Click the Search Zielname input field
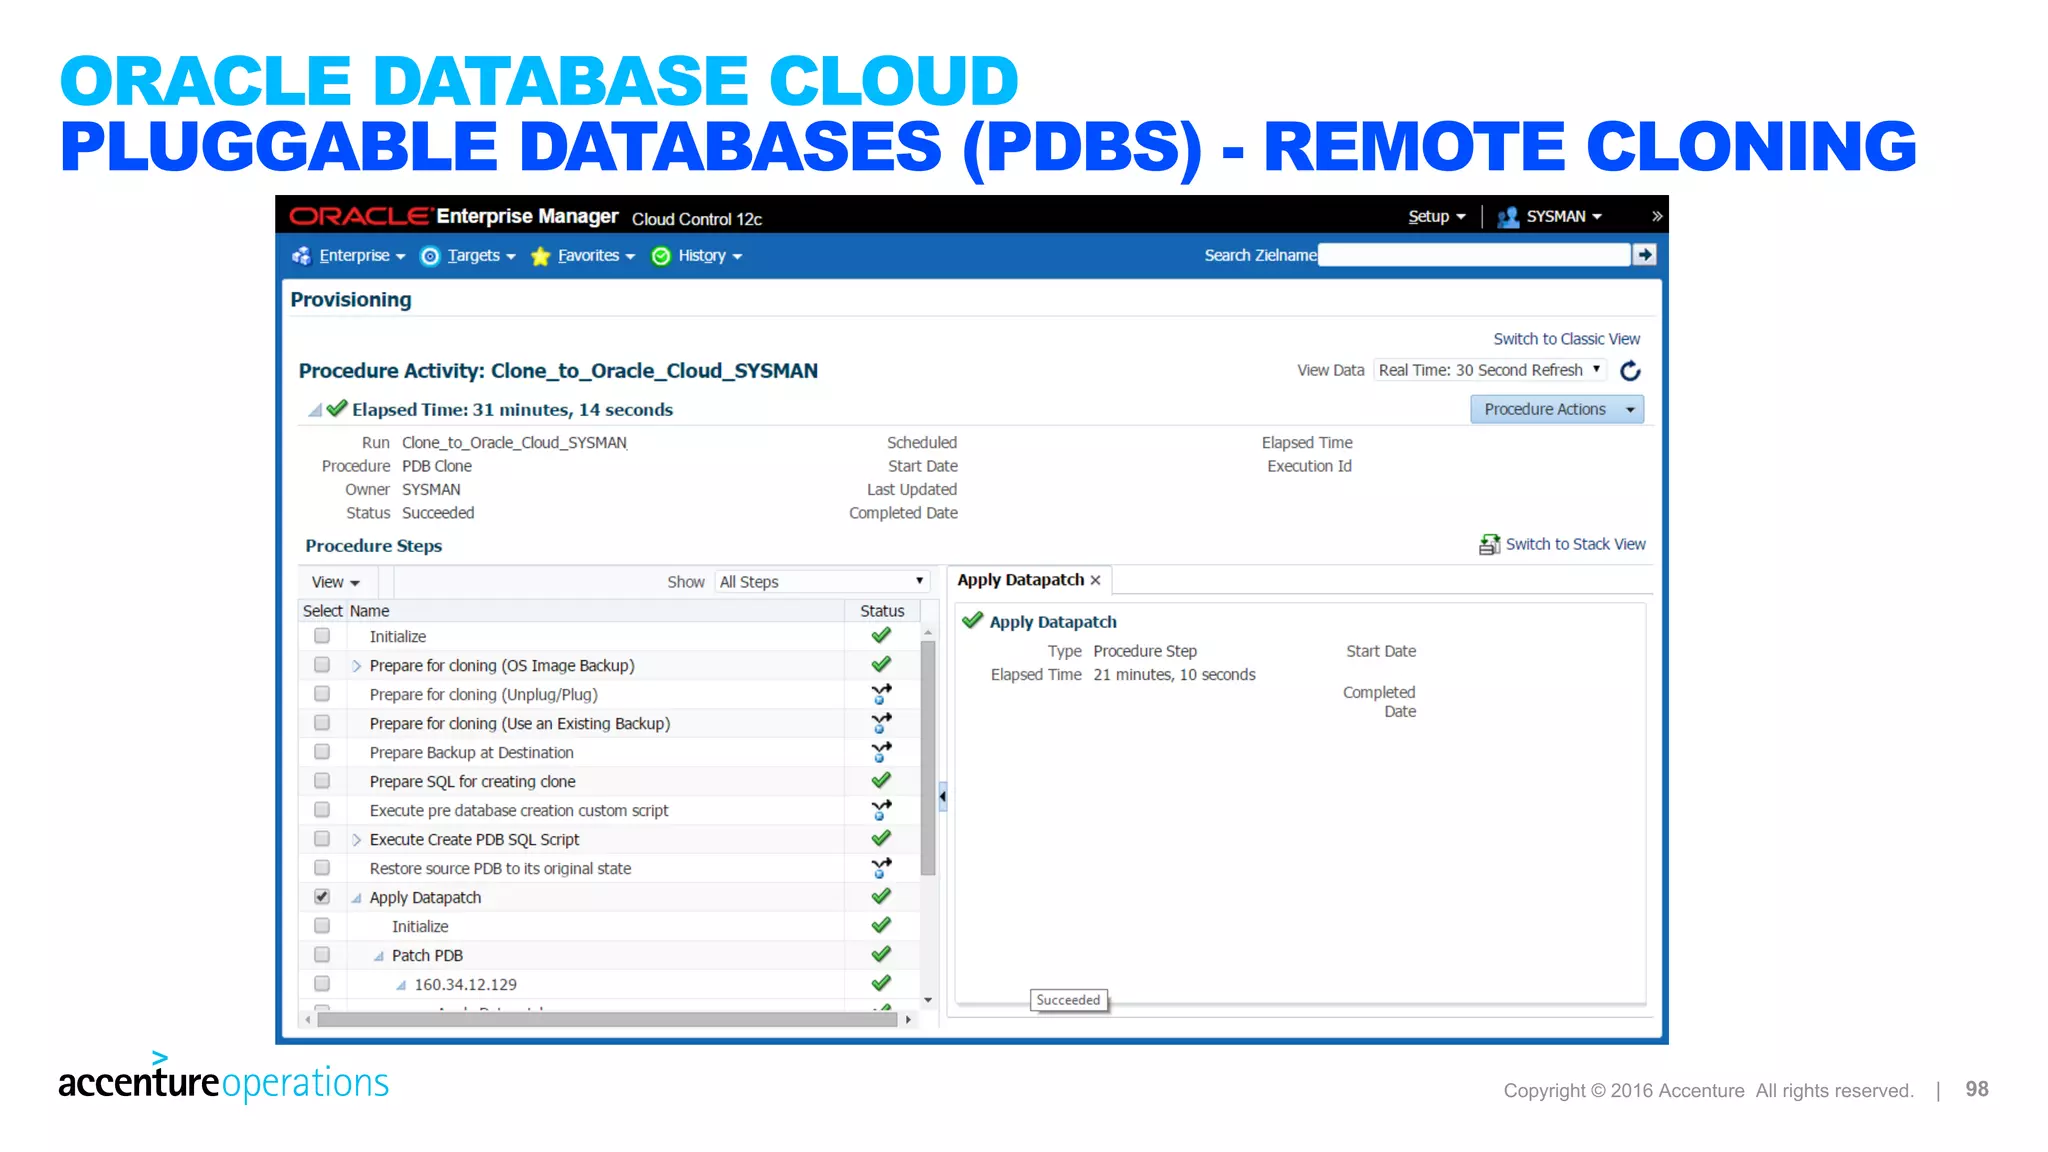 point(1474,255)
